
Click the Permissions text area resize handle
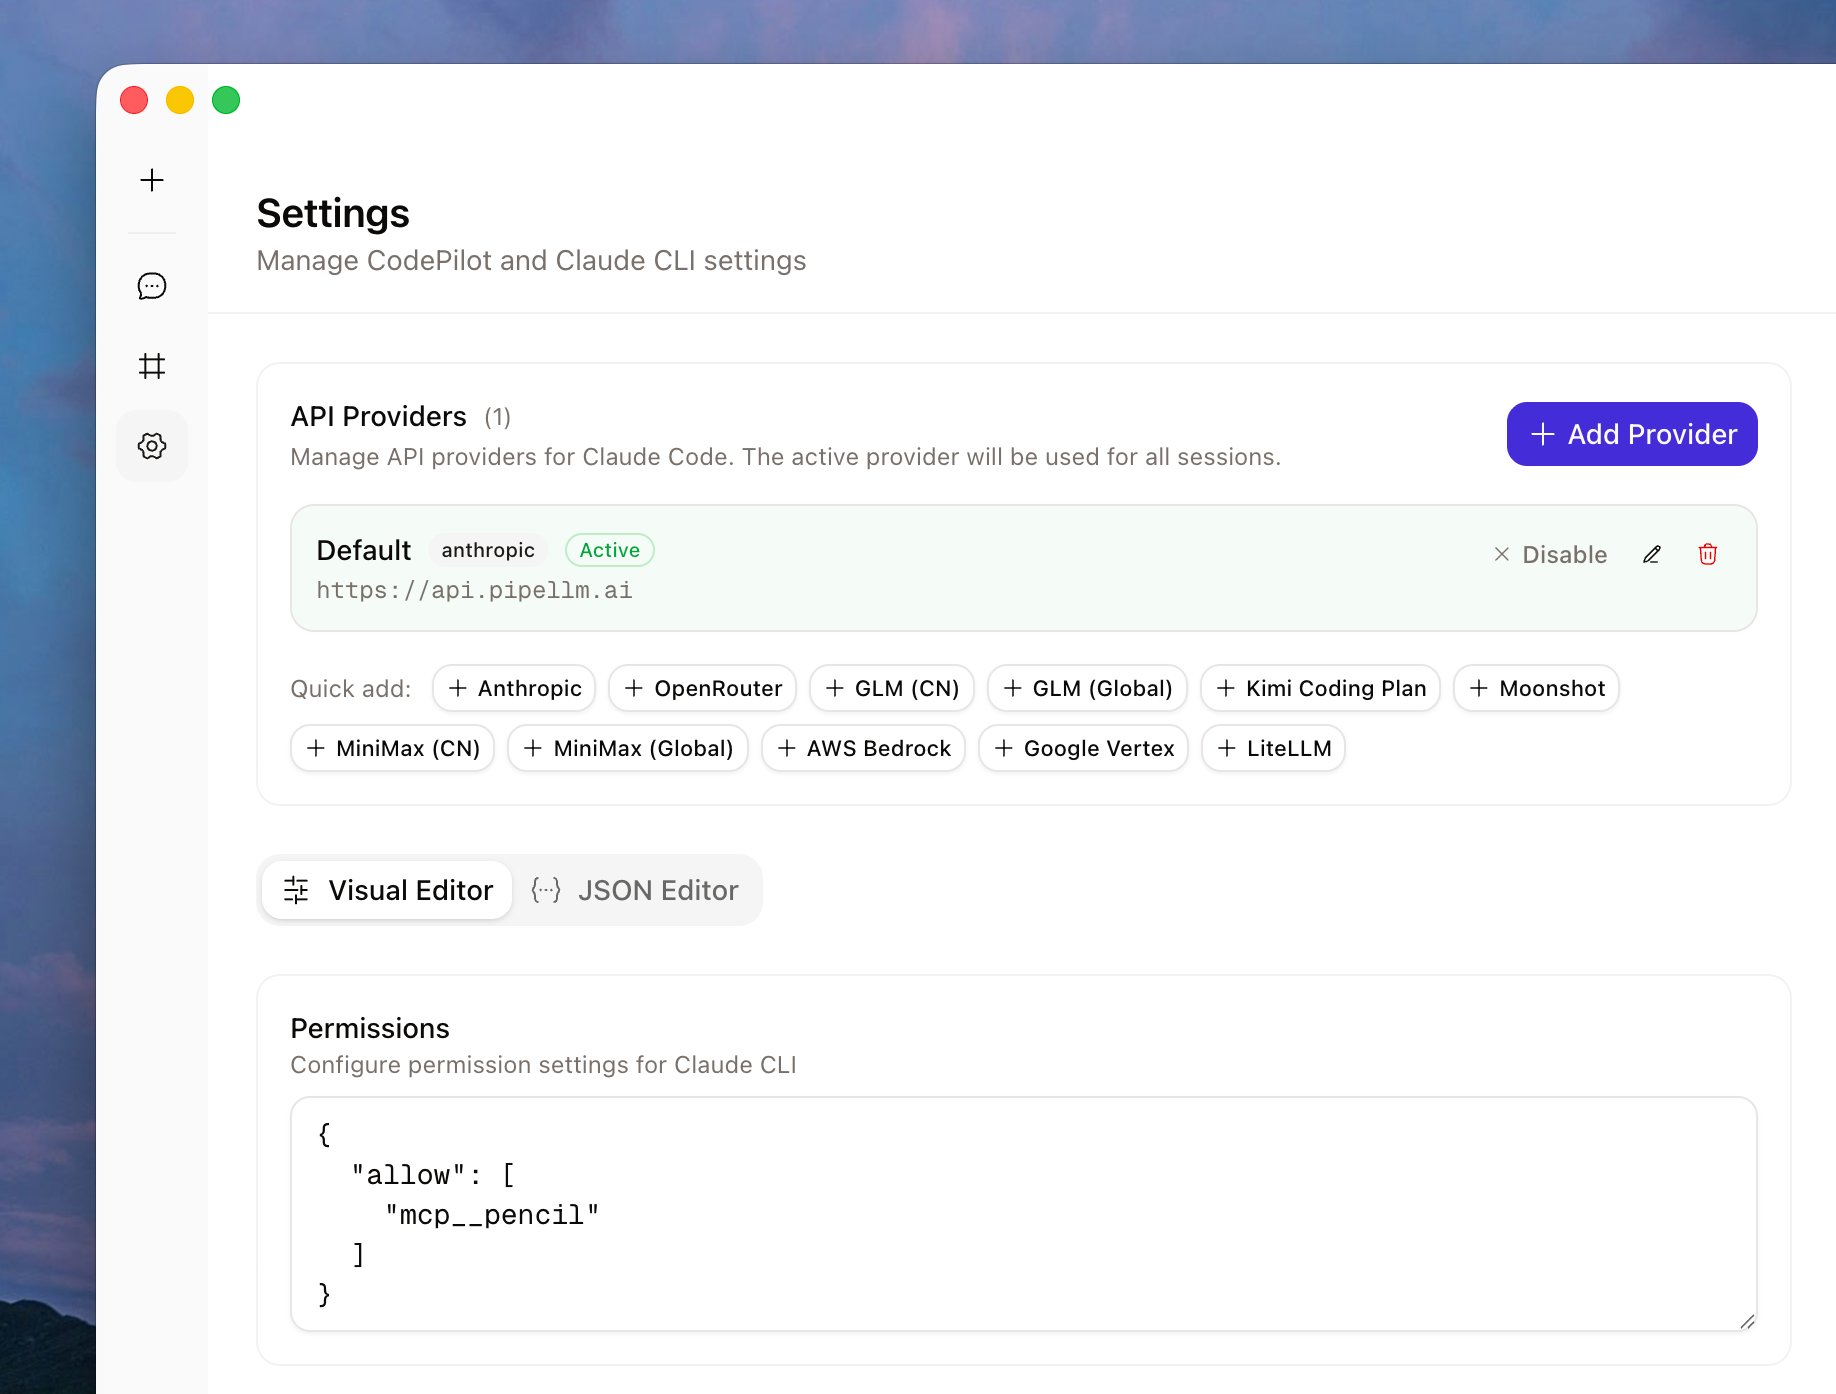coord(1747,1321)
